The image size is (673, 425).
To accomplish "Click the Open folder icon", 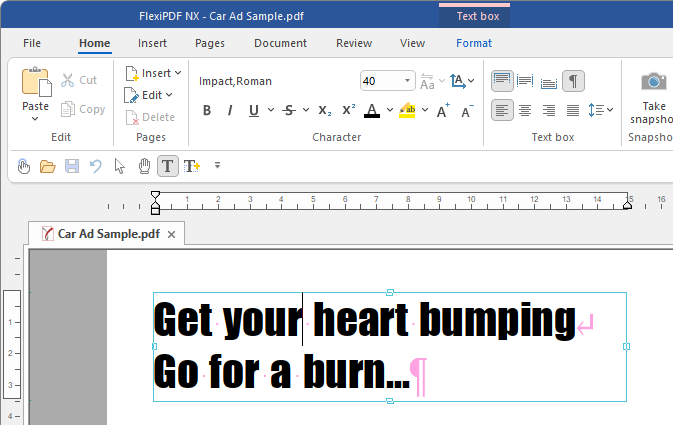I will (x=47, y=165).
